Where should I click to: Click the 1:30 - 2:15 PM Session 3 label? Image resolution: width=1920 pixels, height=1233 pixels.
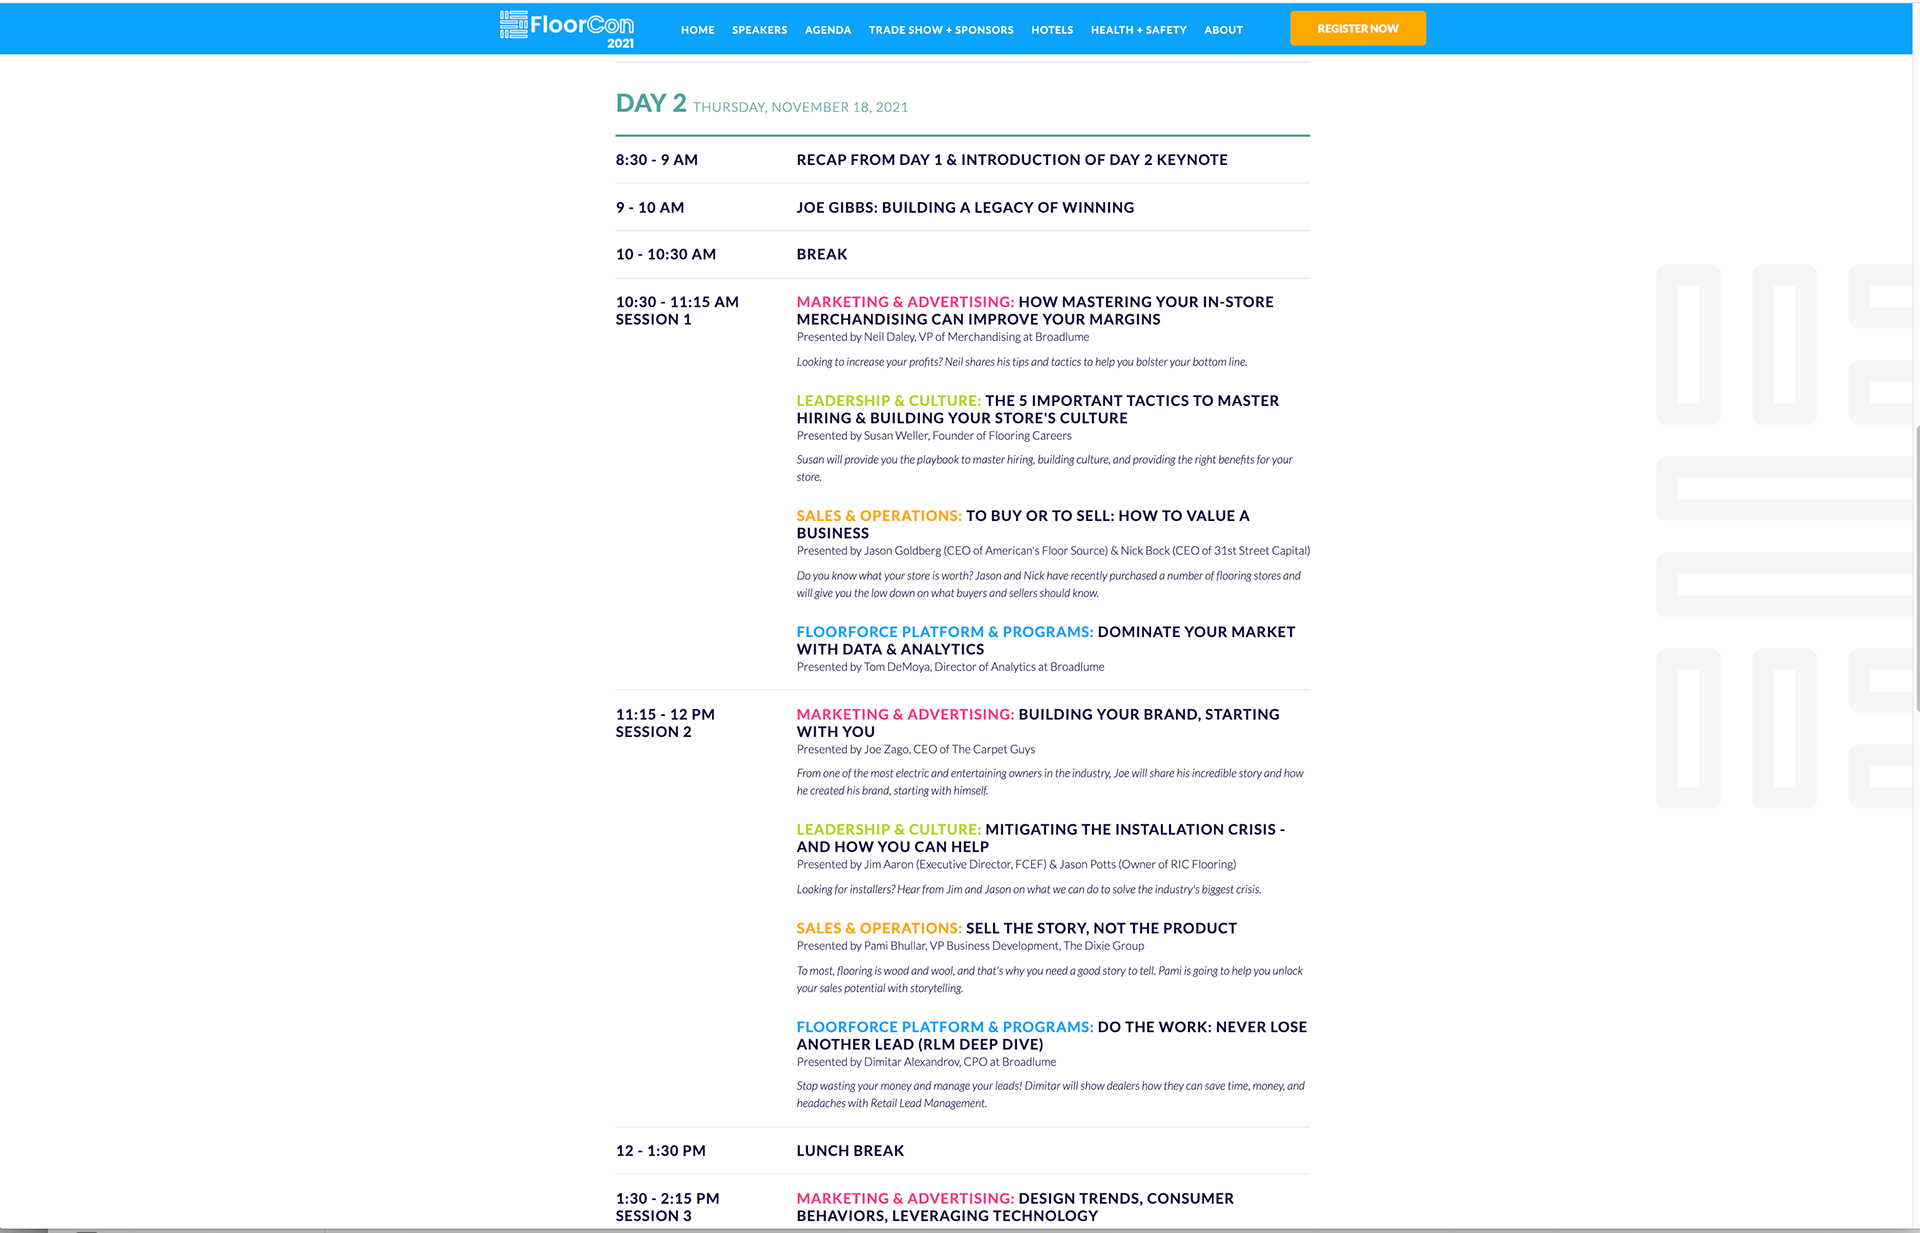(667, 1207)
